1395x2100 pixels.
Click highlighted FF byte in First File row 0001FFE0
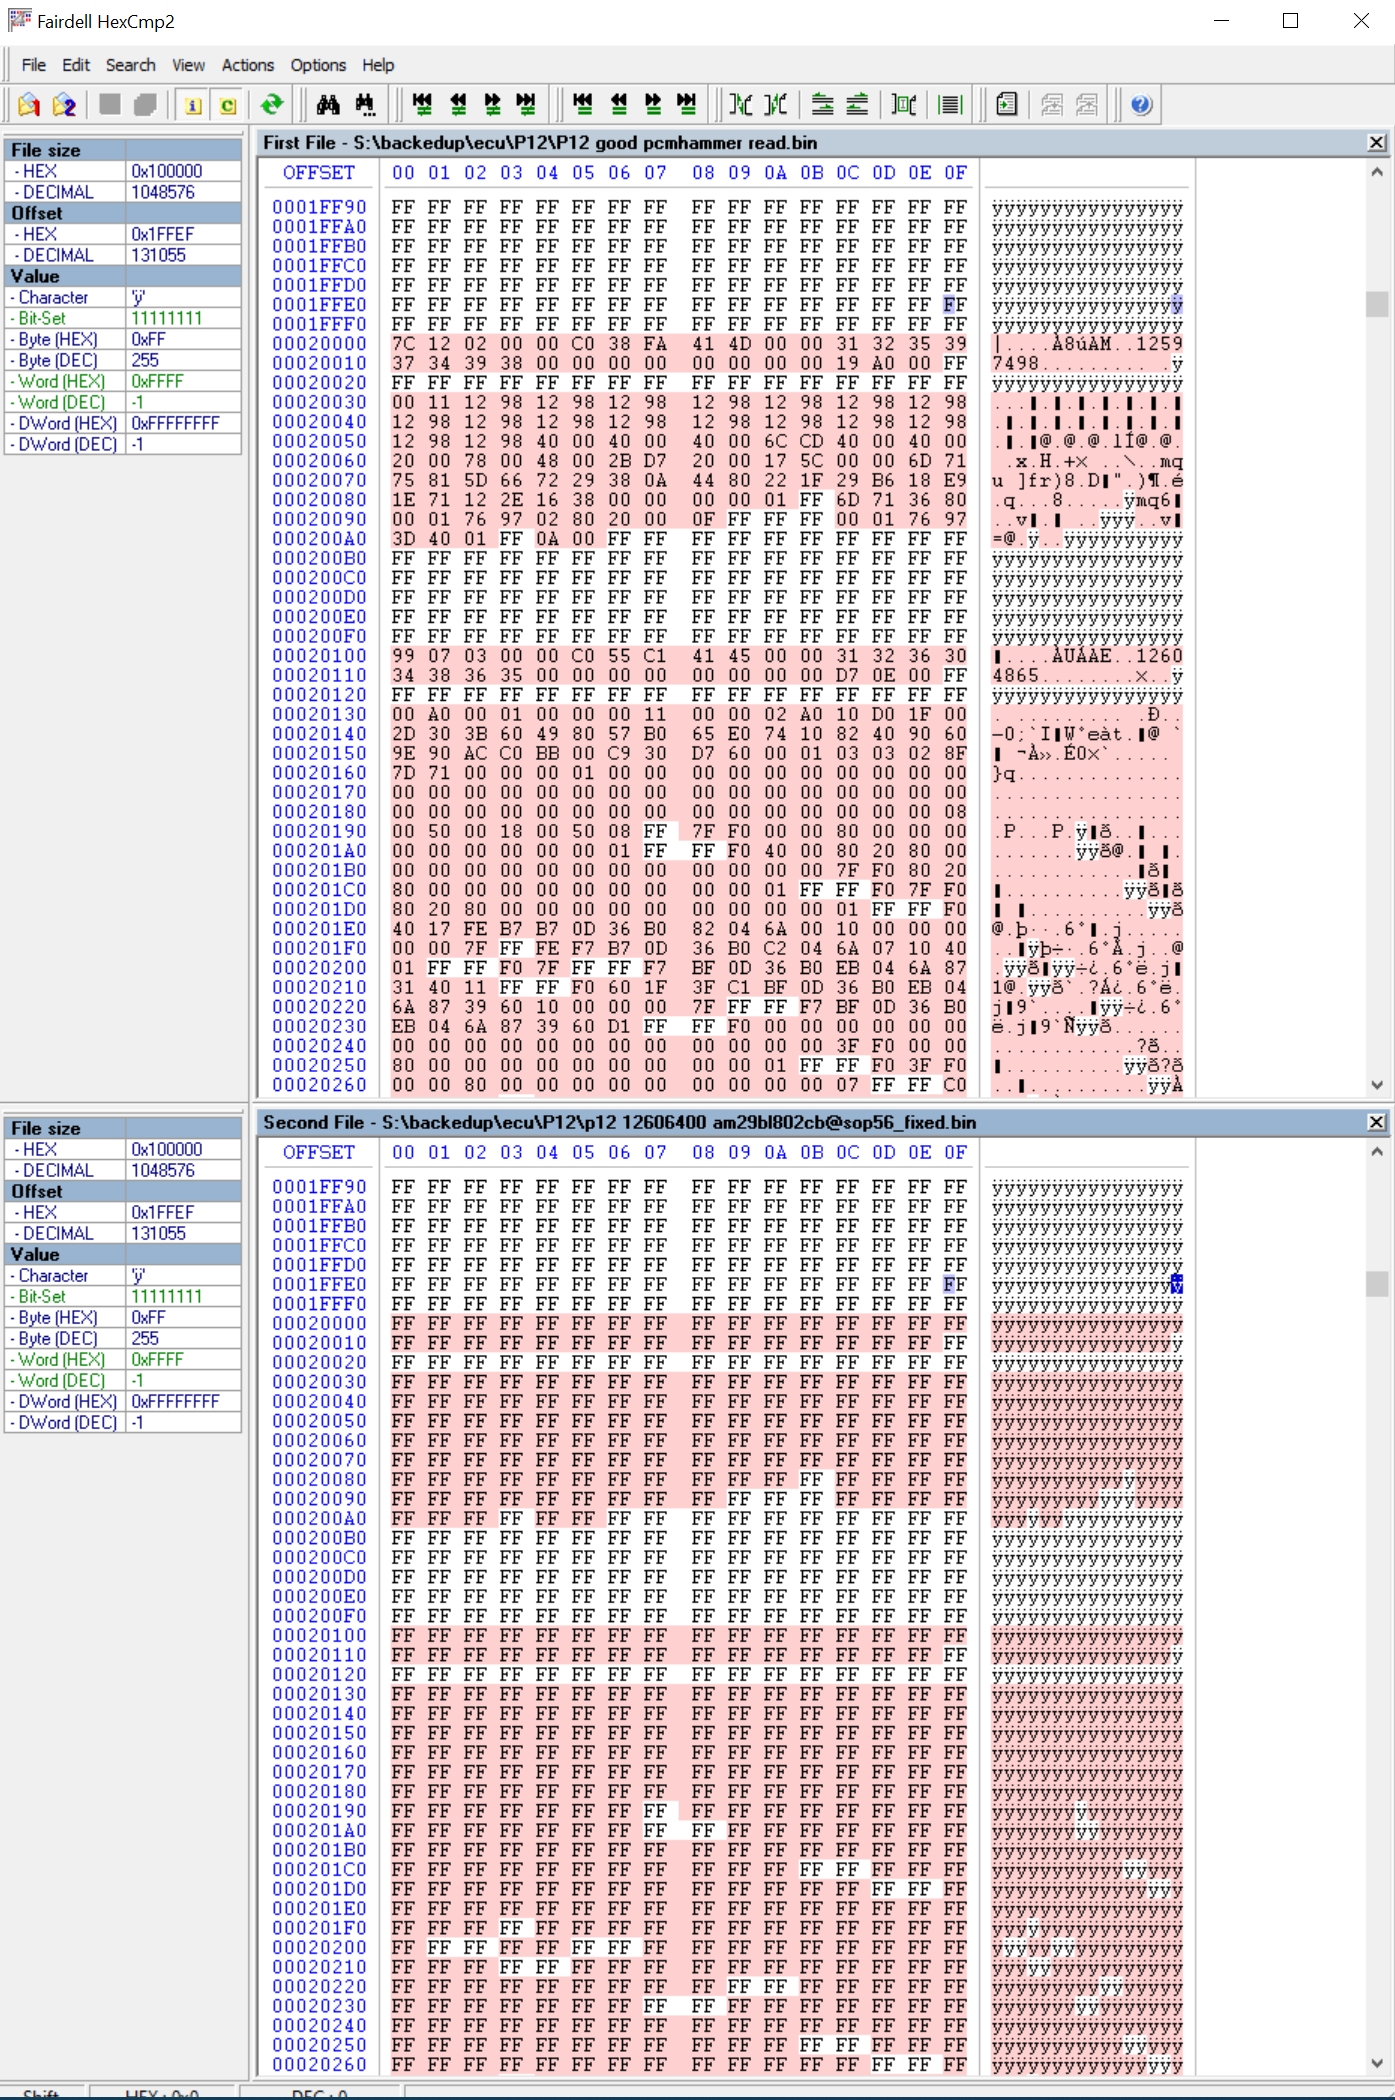tap(955, 305)
